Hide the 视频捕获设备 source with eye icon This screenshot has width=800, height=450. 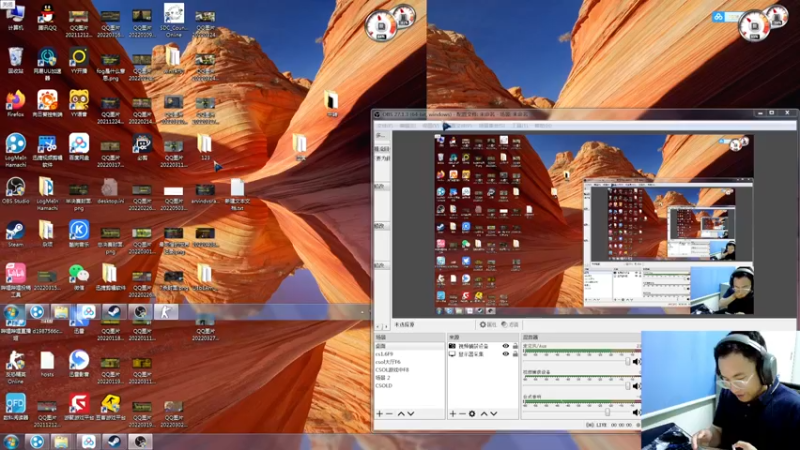tap(506, 346)
